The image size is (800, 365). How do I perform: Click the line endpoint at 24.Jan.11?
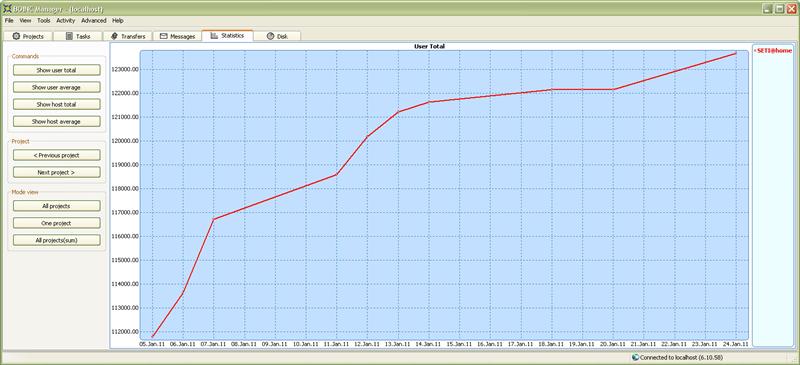click(736, 53)
